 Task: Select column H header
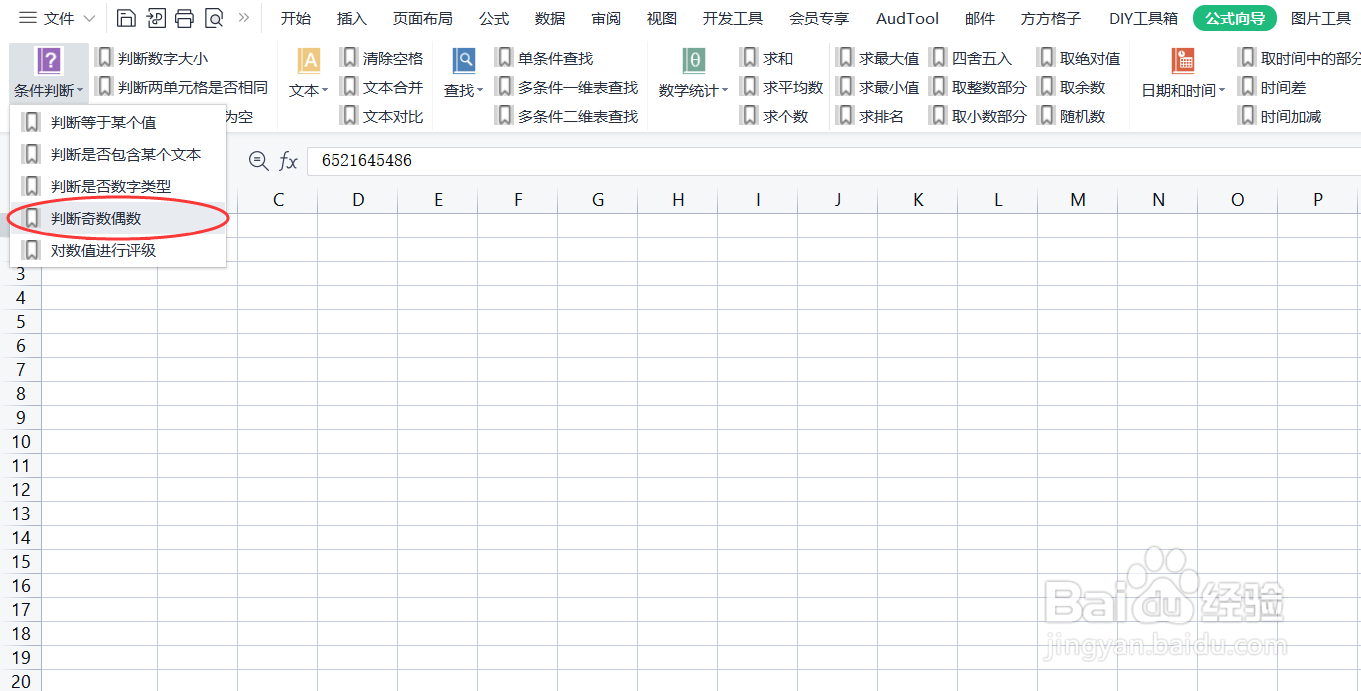pyautogui.click(x=678, y=200)
